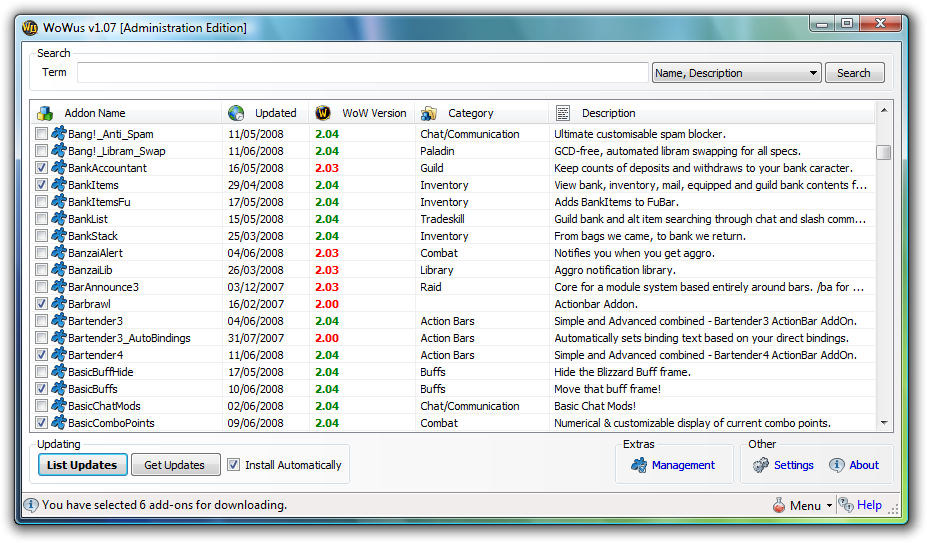Click the puzzle icon beside BankStack

(x=59, y=236)
